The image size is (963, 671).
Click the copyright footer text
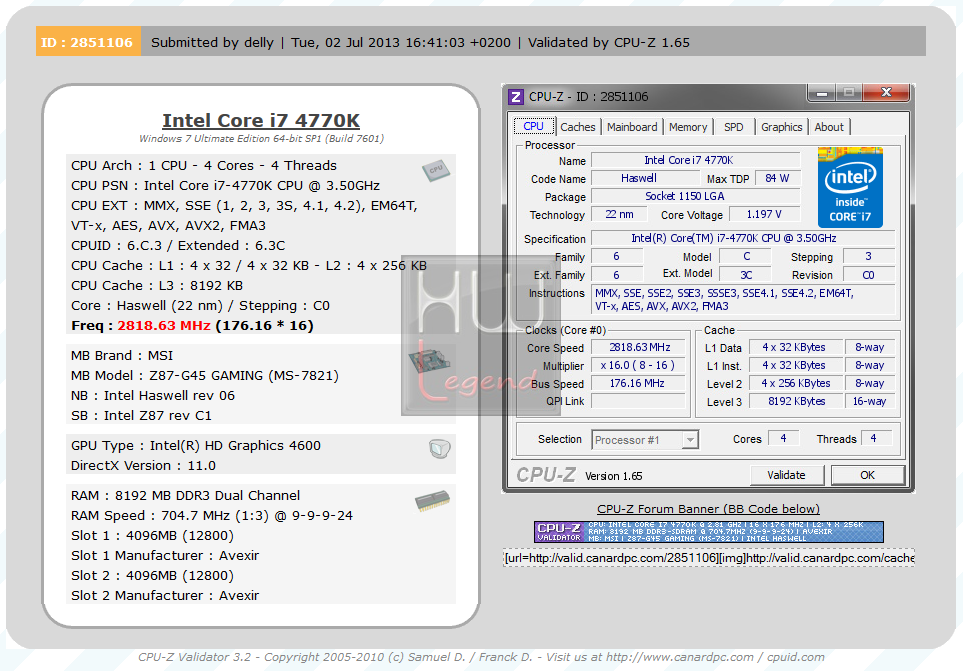coord(481,657)
